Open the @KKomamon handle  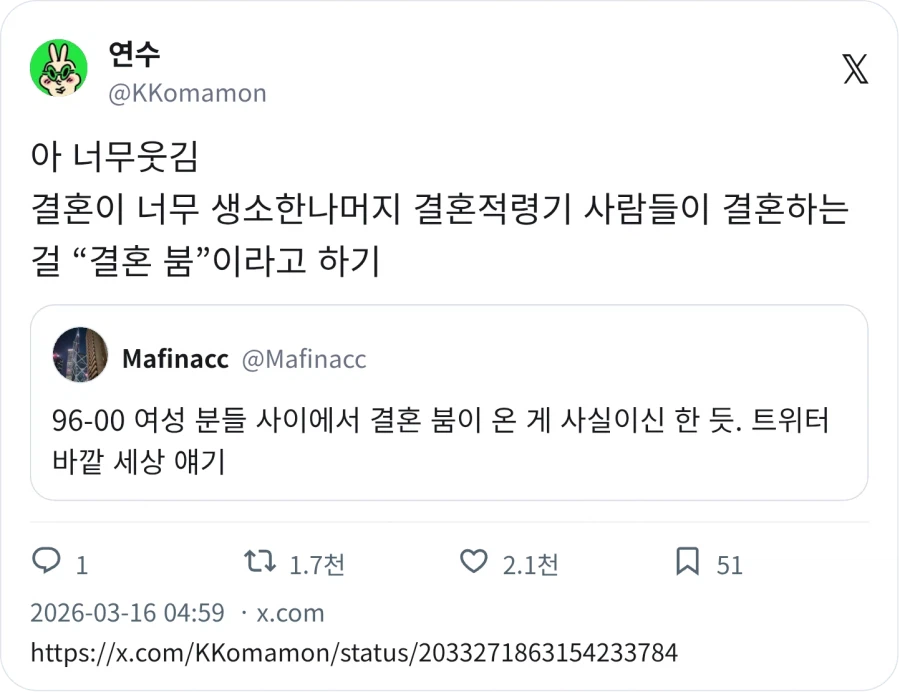tap(189, 93)
